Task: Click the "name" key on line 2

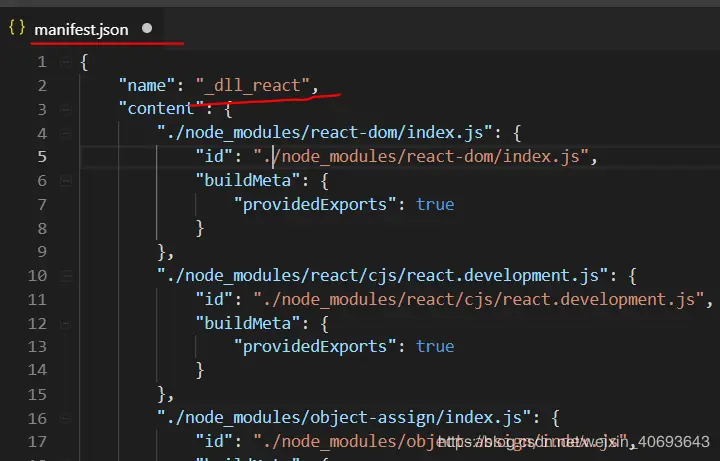Action: click(x=147, y=85)
